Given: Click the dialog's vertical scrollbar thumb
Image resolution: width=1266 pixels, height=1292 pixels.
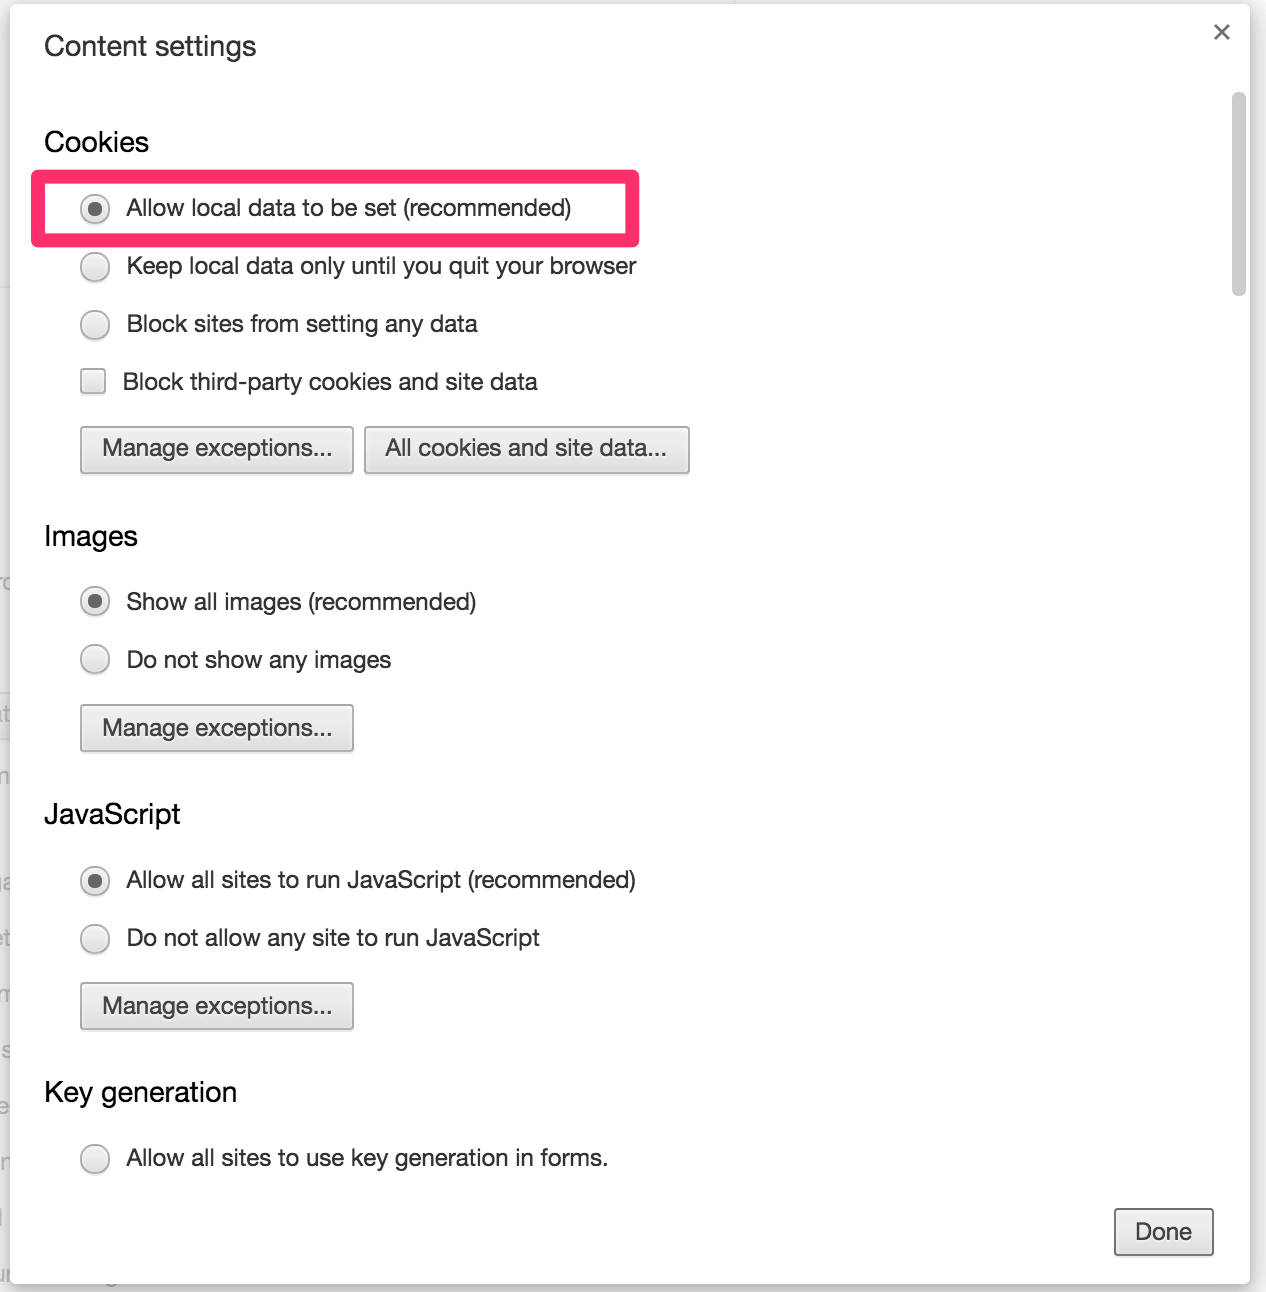Looking at the screenshot, I should pos(1239,194).
